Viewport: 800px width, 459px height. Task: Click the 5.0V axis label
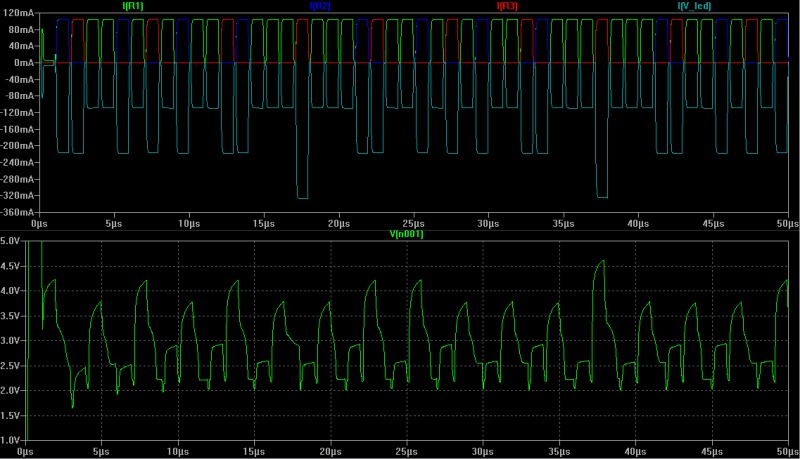click(10, 241)
